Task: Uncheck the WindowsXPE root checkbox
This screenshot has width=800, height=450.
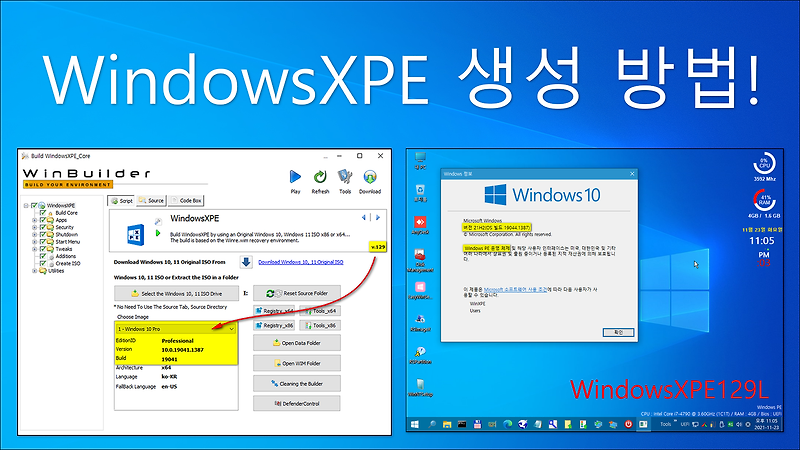Action: tap(34, 206)
